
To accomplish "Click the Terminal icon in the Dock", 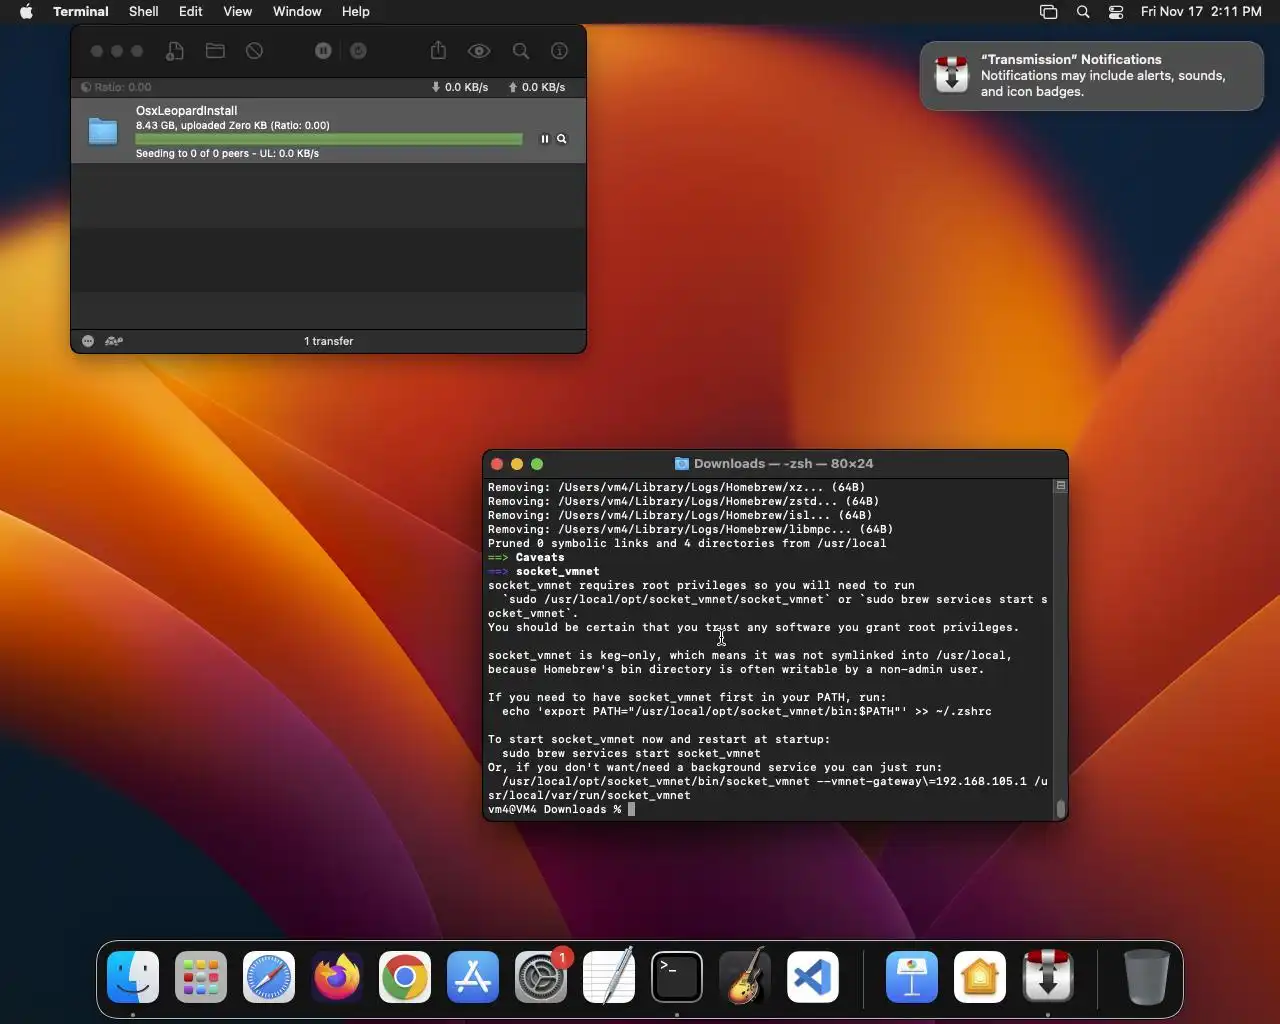I will coord(677,977).
